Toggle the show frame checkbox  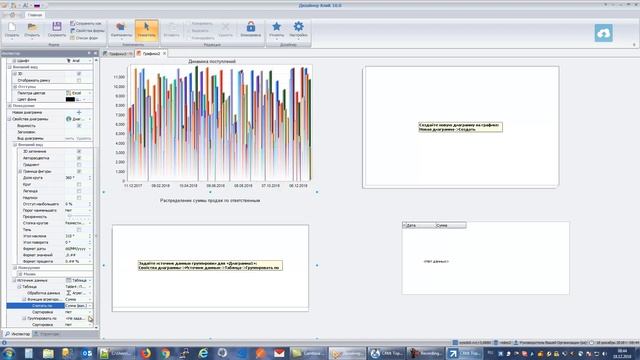click(79, 80)
